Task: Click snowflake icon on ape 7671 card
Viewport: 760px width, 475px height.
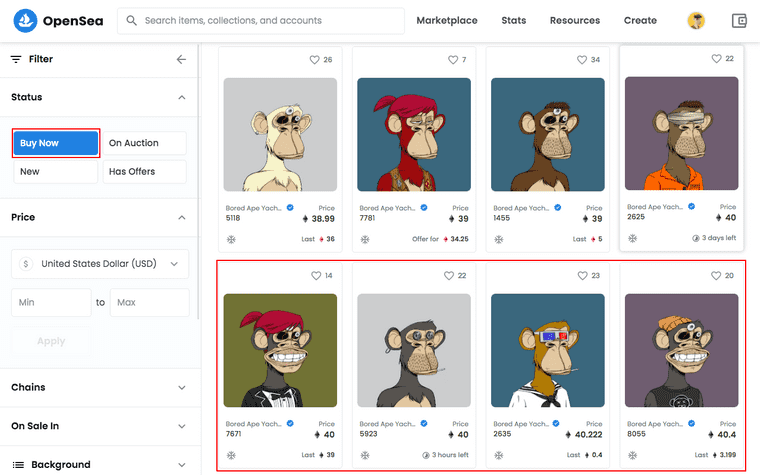Action: (231, 455)
